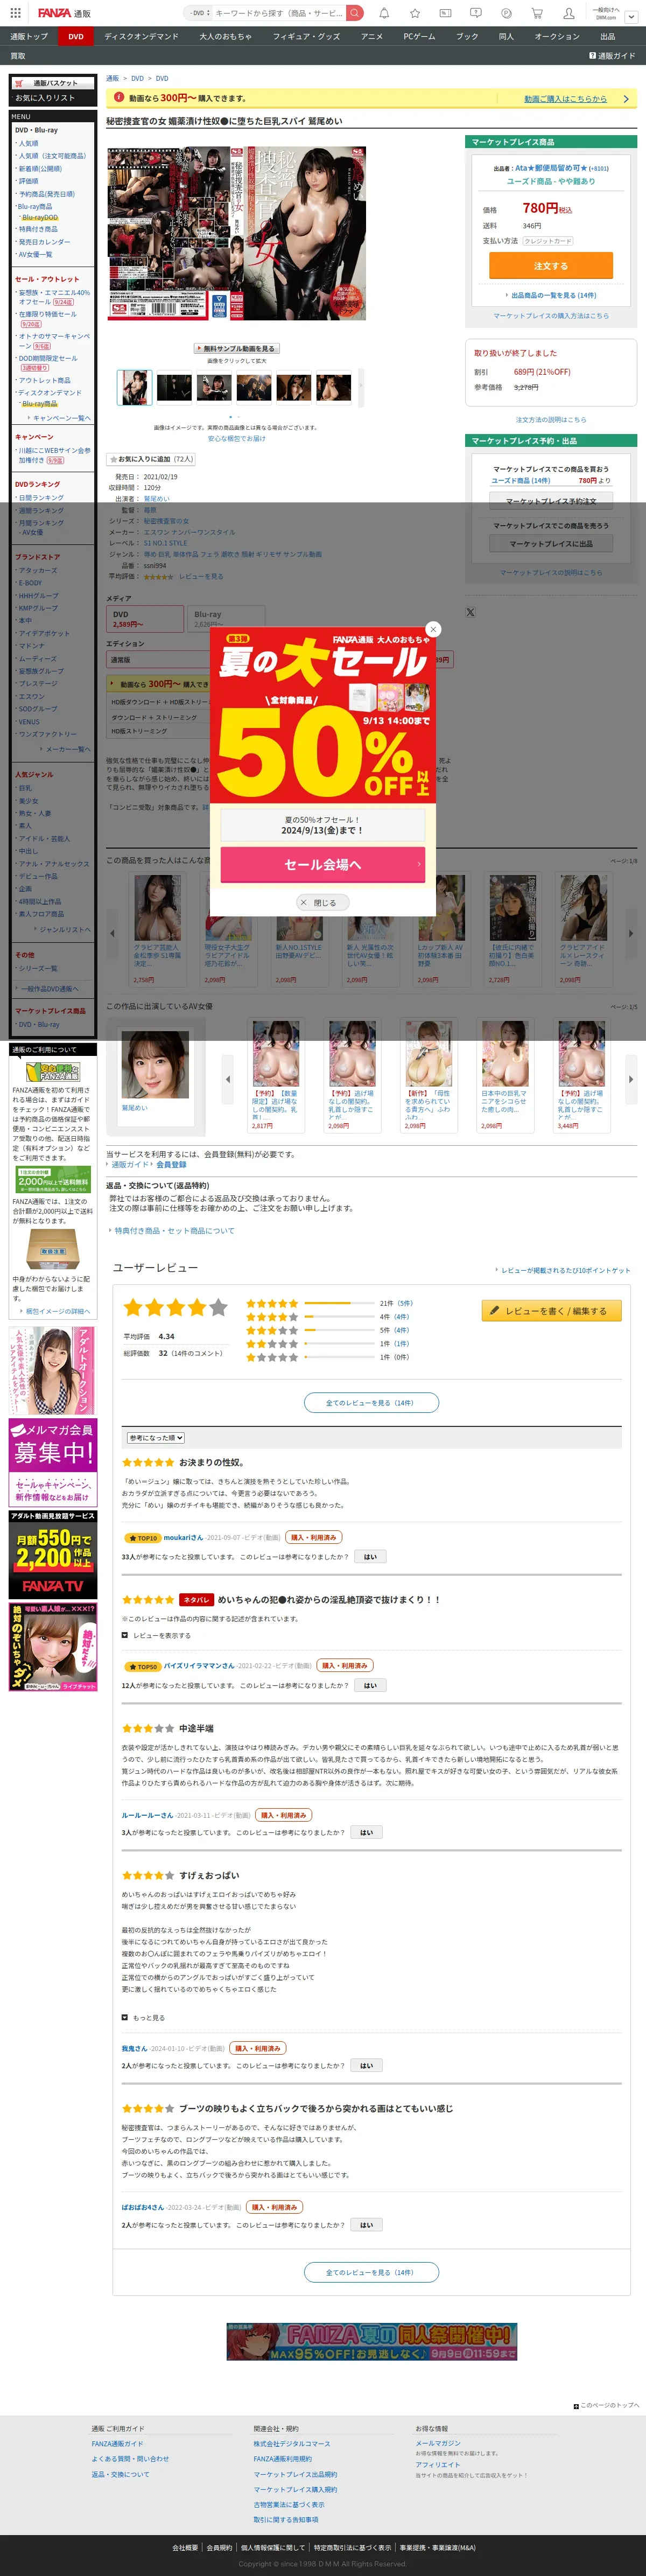Close the summer sale popup with X
Screen dimensions: 646x2576
[433, 629]
